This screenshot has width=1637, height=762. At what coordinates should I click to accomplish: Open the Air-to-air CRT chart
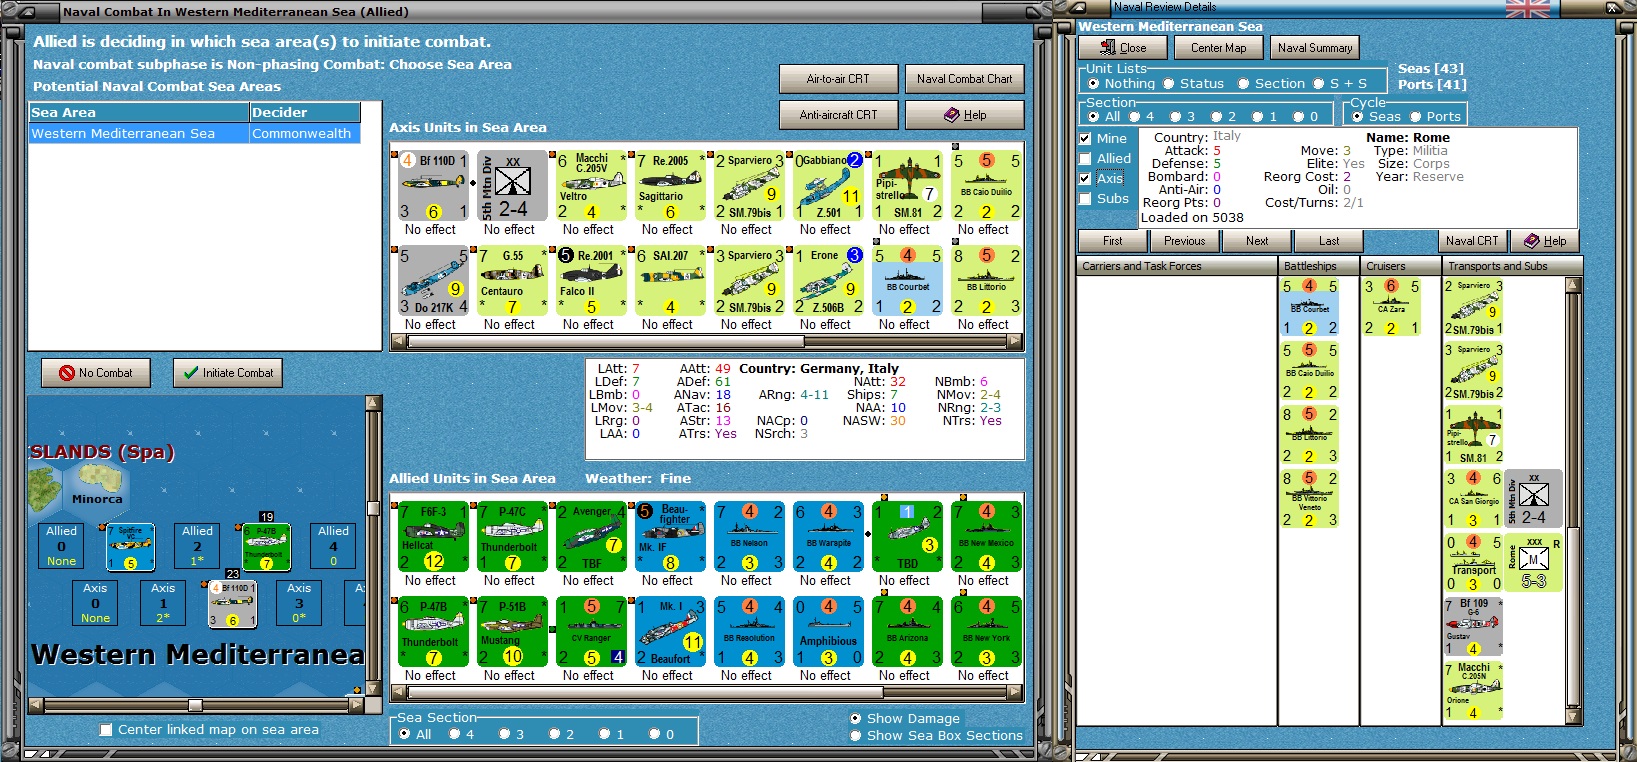838,79
